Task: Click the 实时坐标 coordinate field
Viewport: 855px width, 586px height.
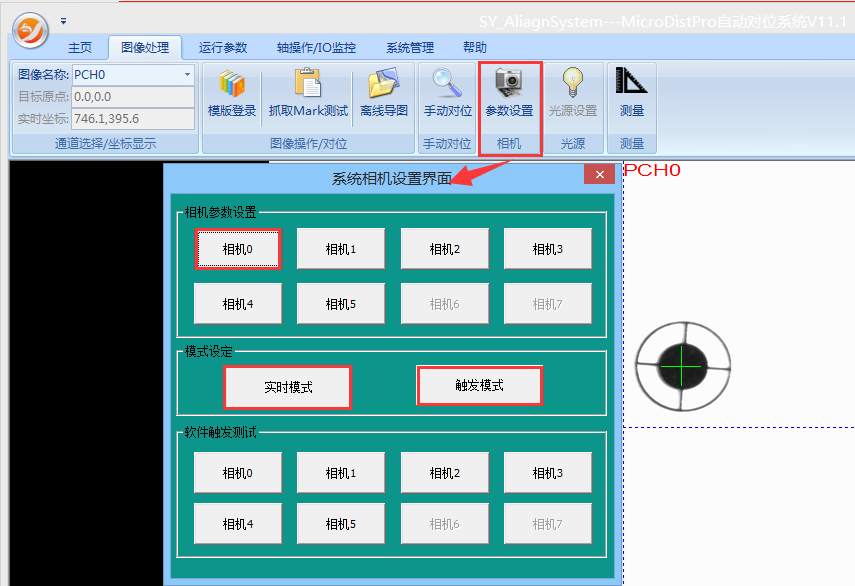Action: (133, 119)
